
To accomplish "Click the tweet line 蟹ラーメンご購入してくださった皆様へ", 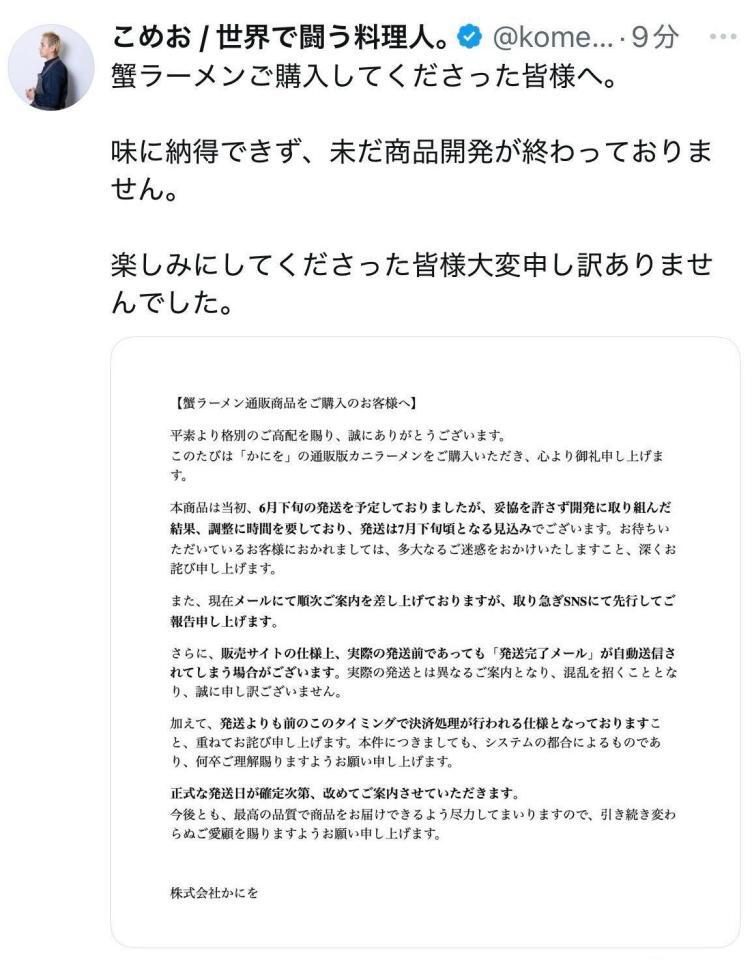I will 365,80.
